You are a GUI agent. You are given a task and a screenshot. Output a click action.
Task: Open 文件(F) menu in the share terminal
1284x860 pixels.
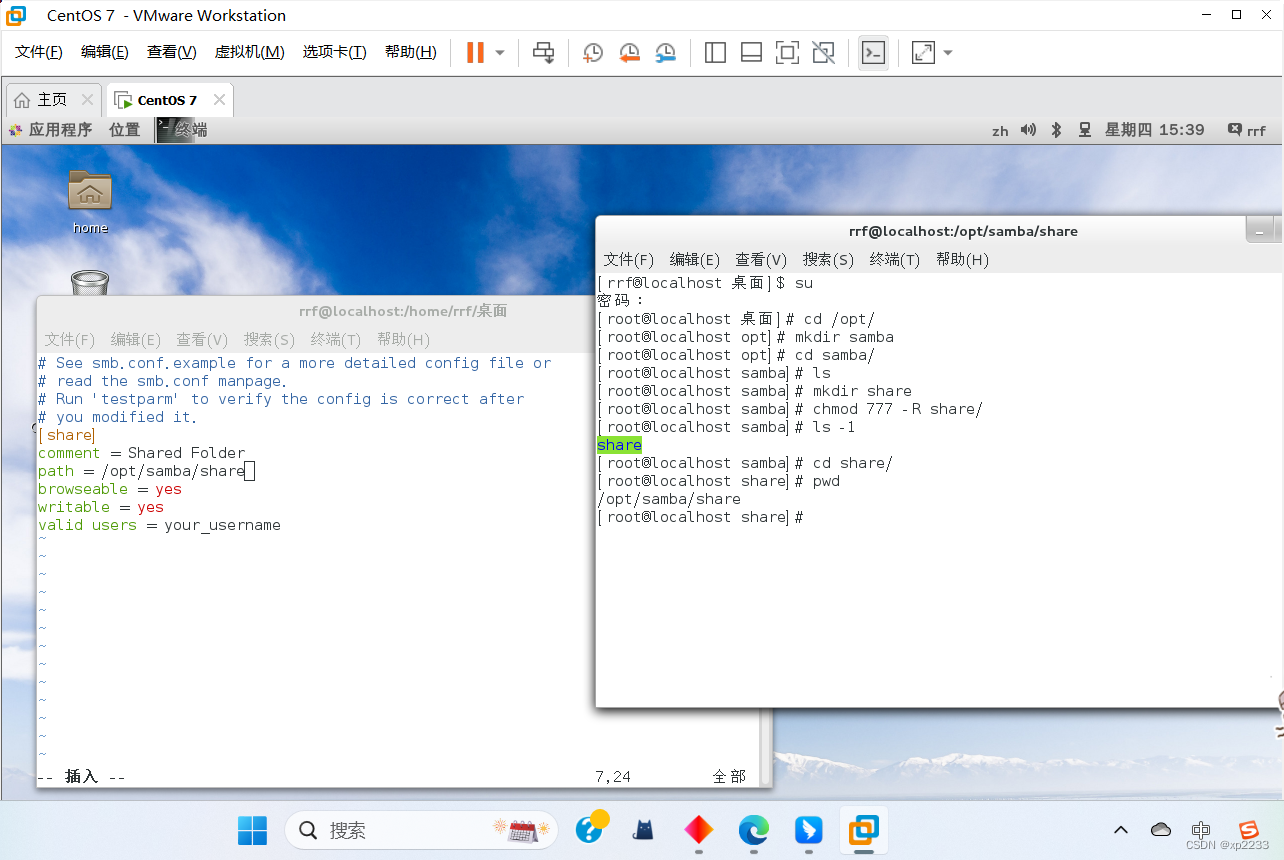(x=629, y=259)
